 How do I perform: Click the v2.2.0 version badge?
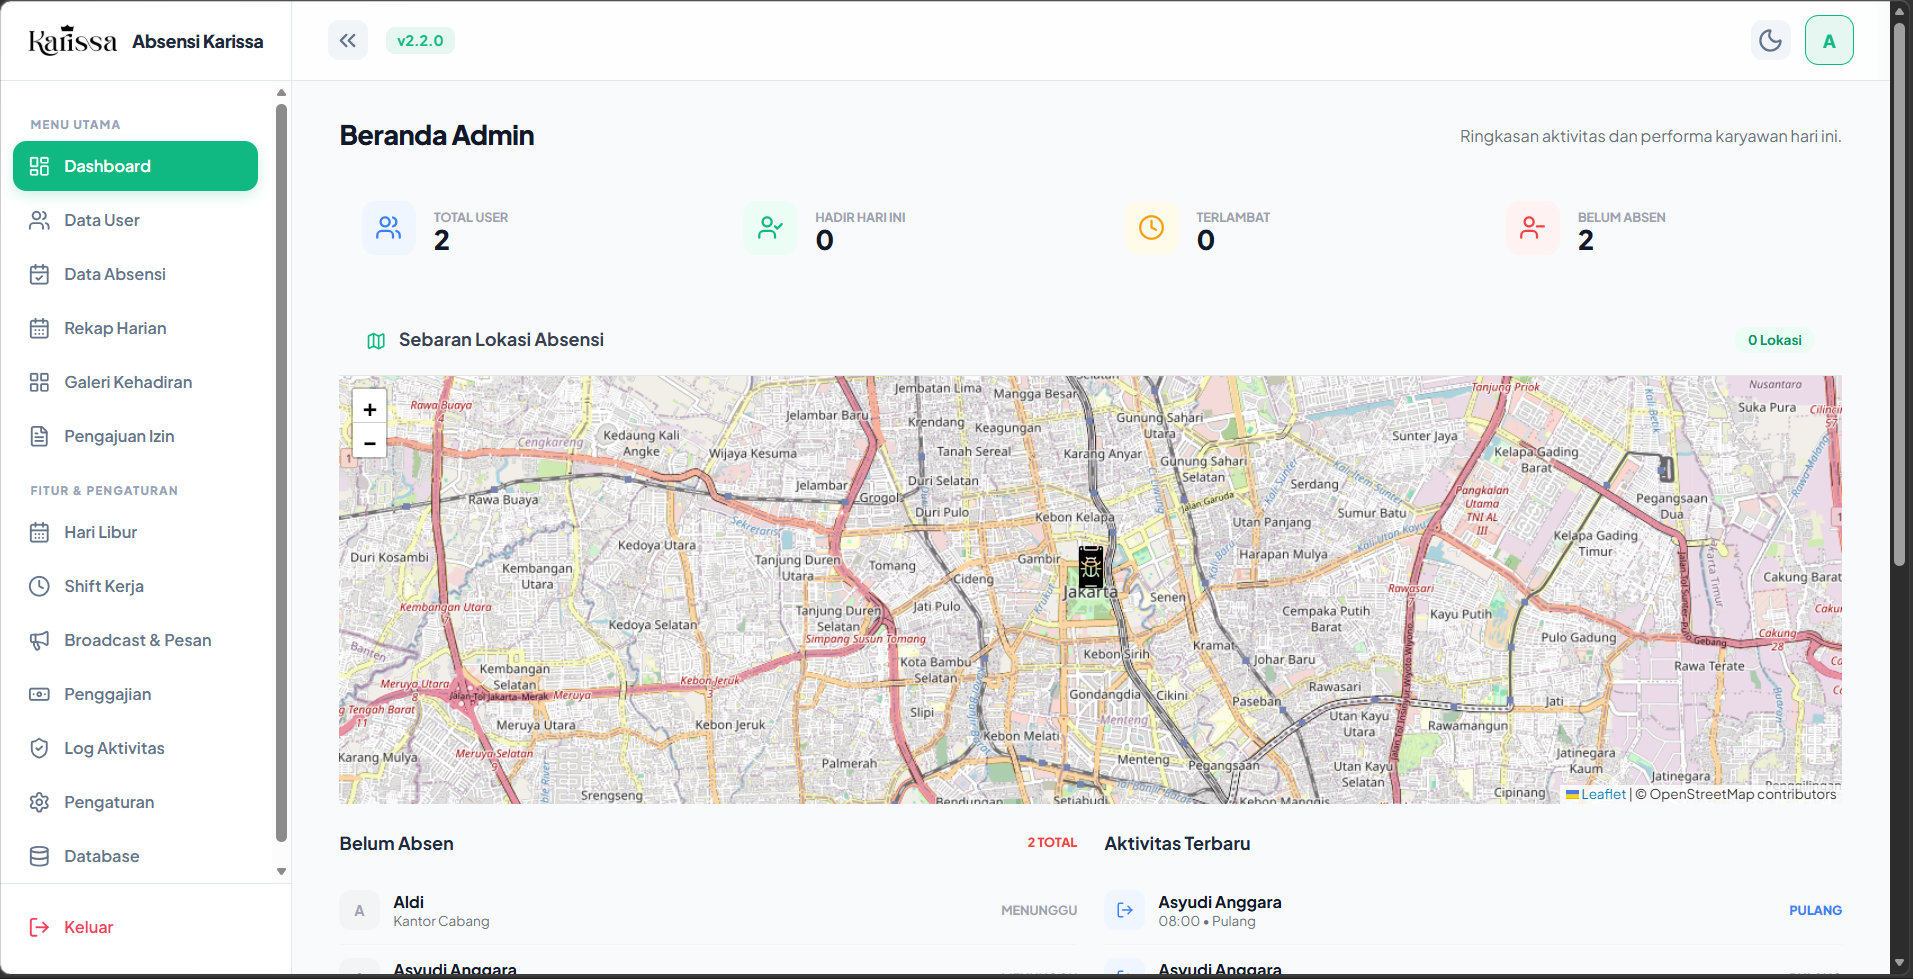coord(420,41)
